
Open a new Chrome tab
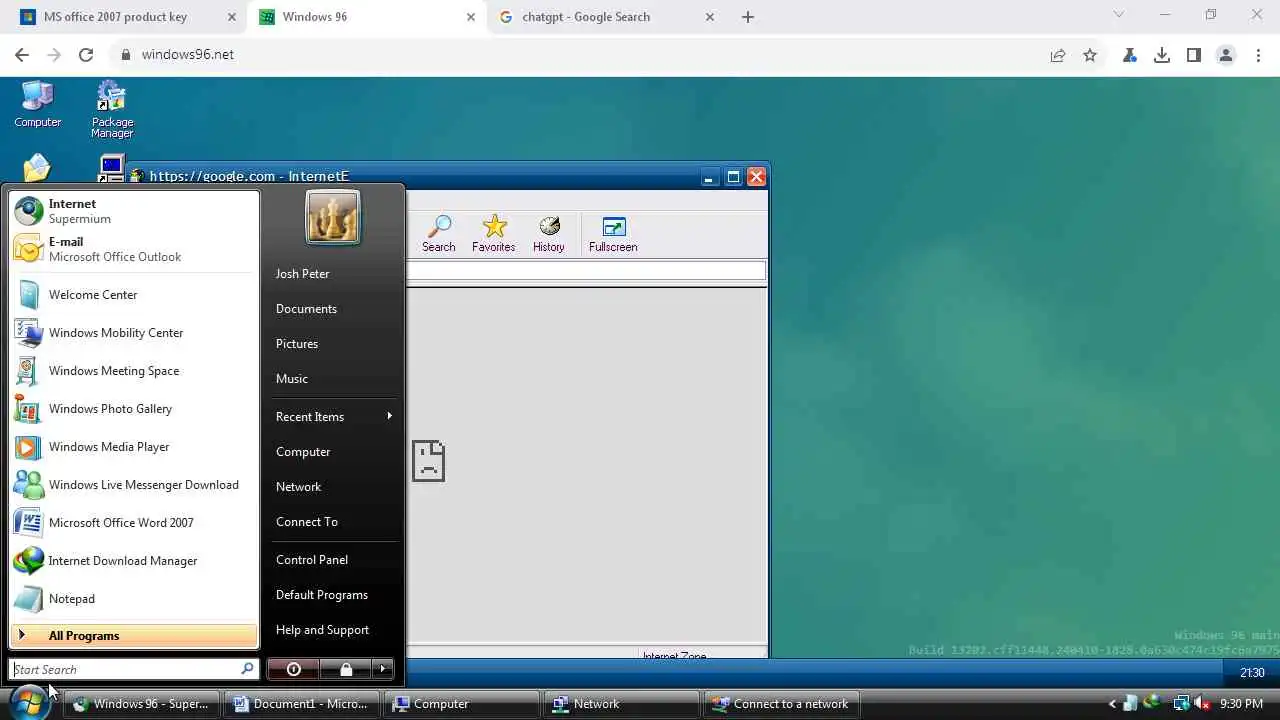[747, 17]
